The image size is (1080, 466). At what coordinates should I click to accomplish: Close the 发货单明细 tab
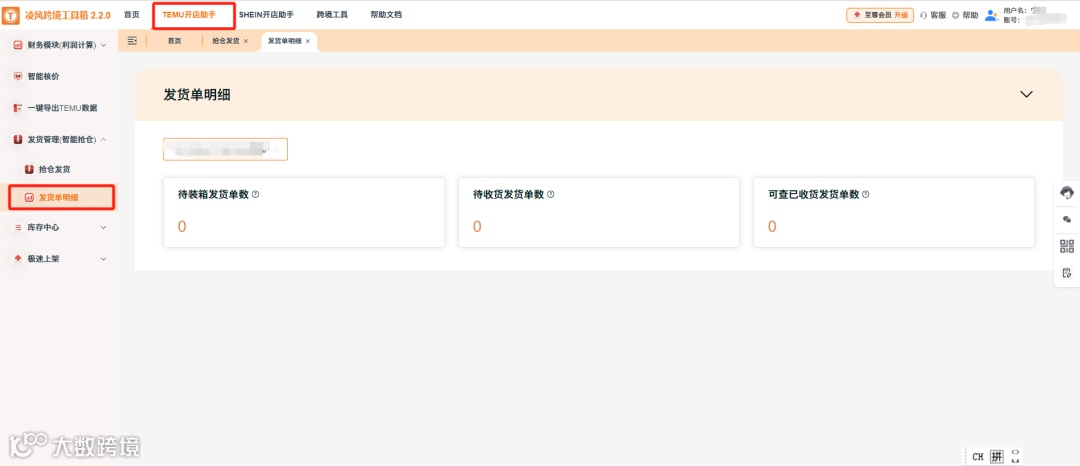pos(308,41)
